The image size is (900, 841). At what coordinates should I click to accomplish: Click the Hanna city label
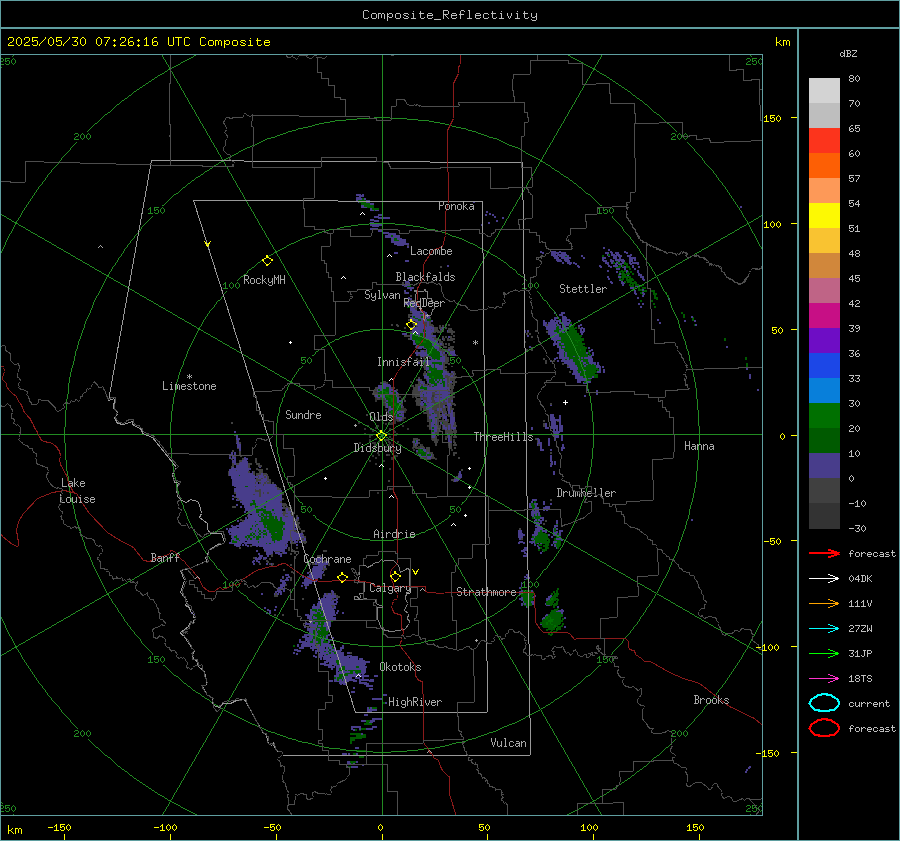click(699, 446)
